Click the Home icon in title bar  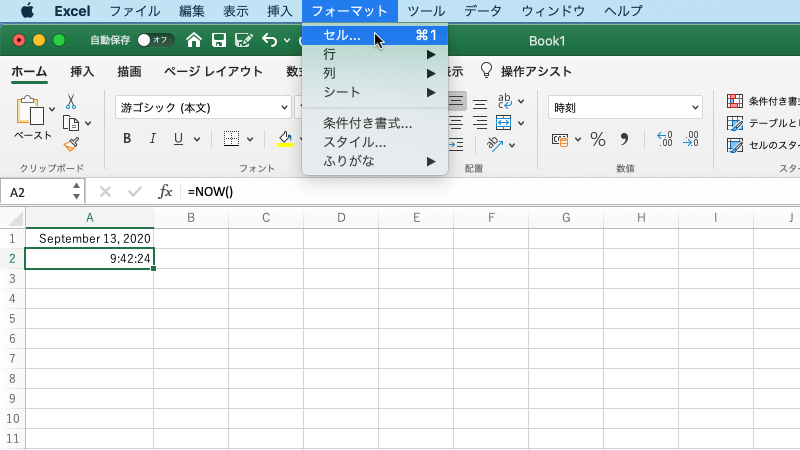(194, 41)
